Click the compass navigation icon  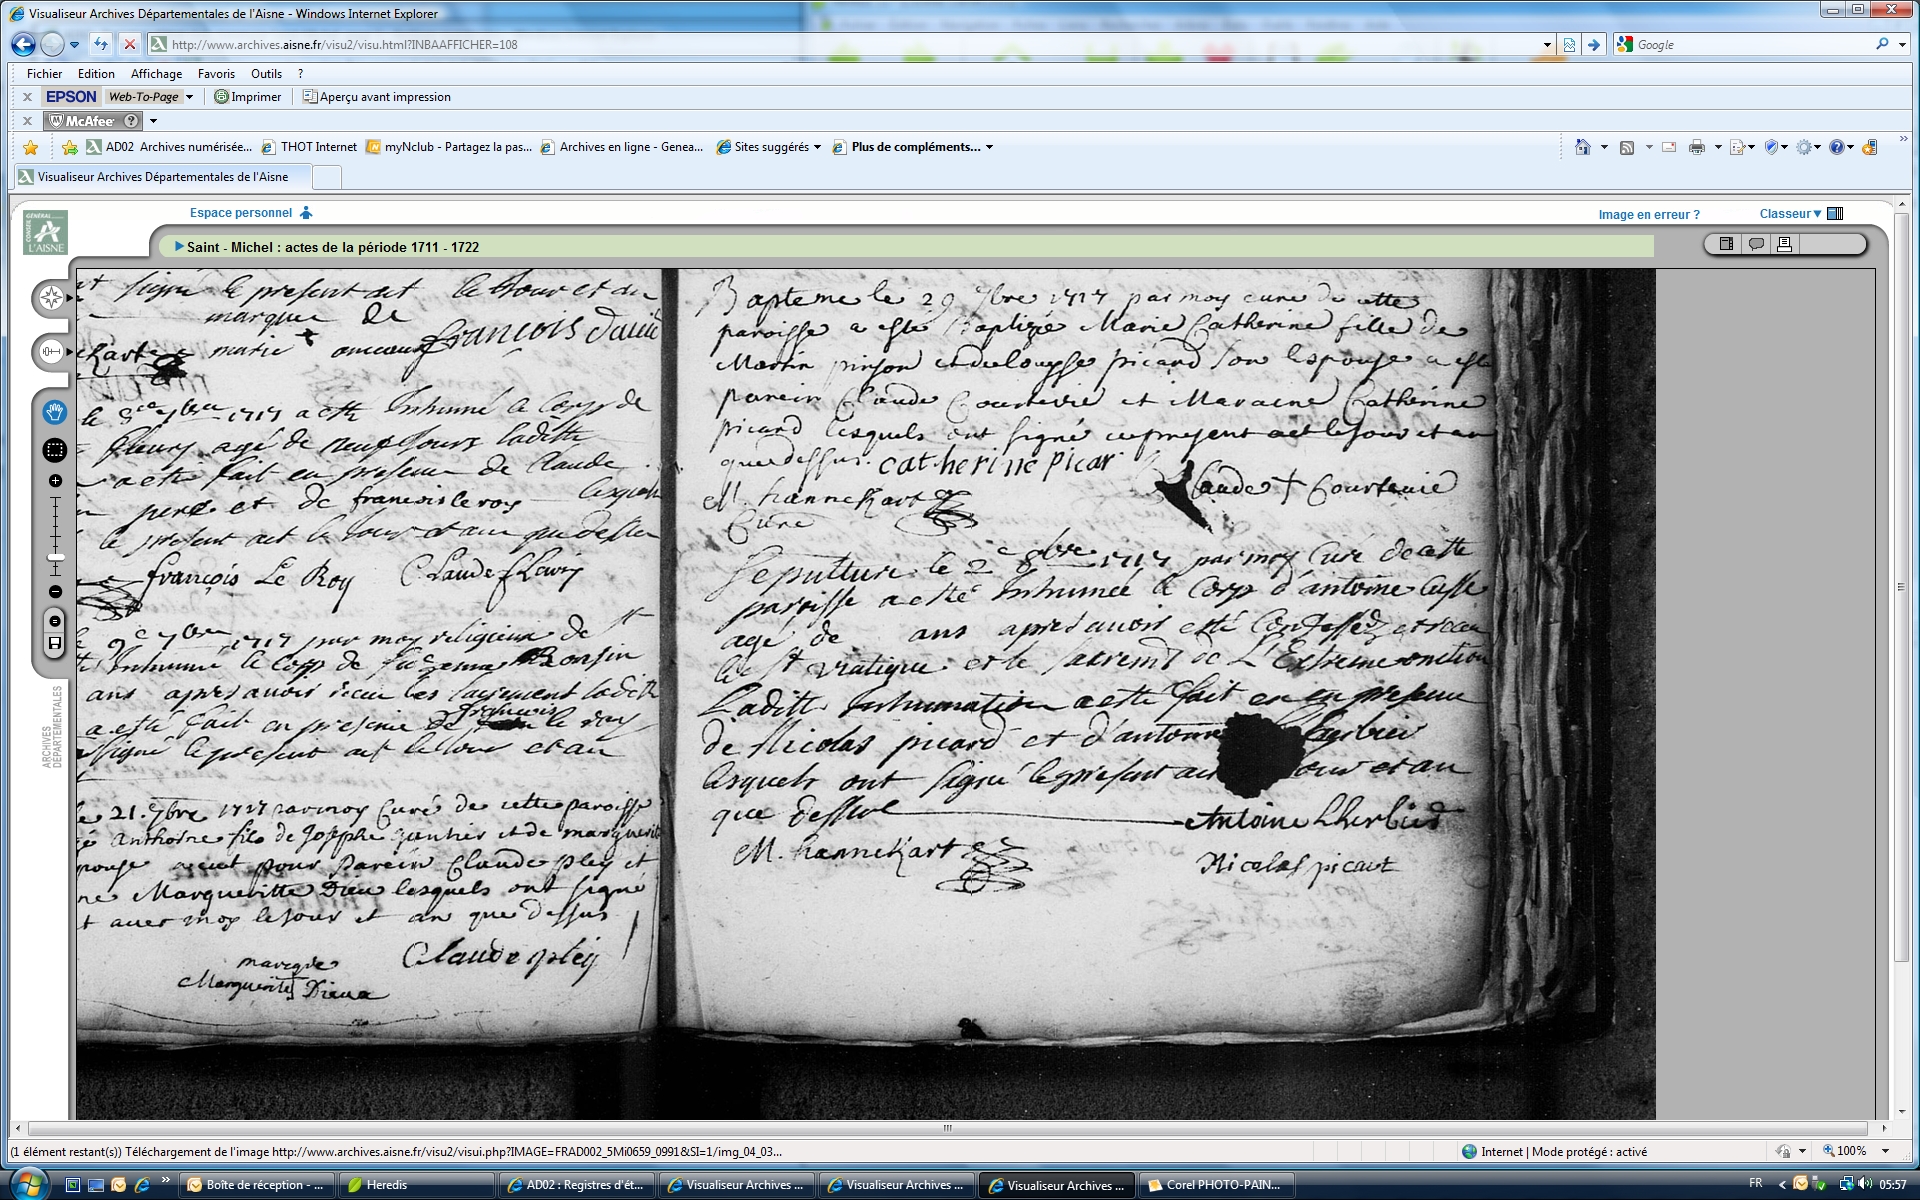point(52,298)
